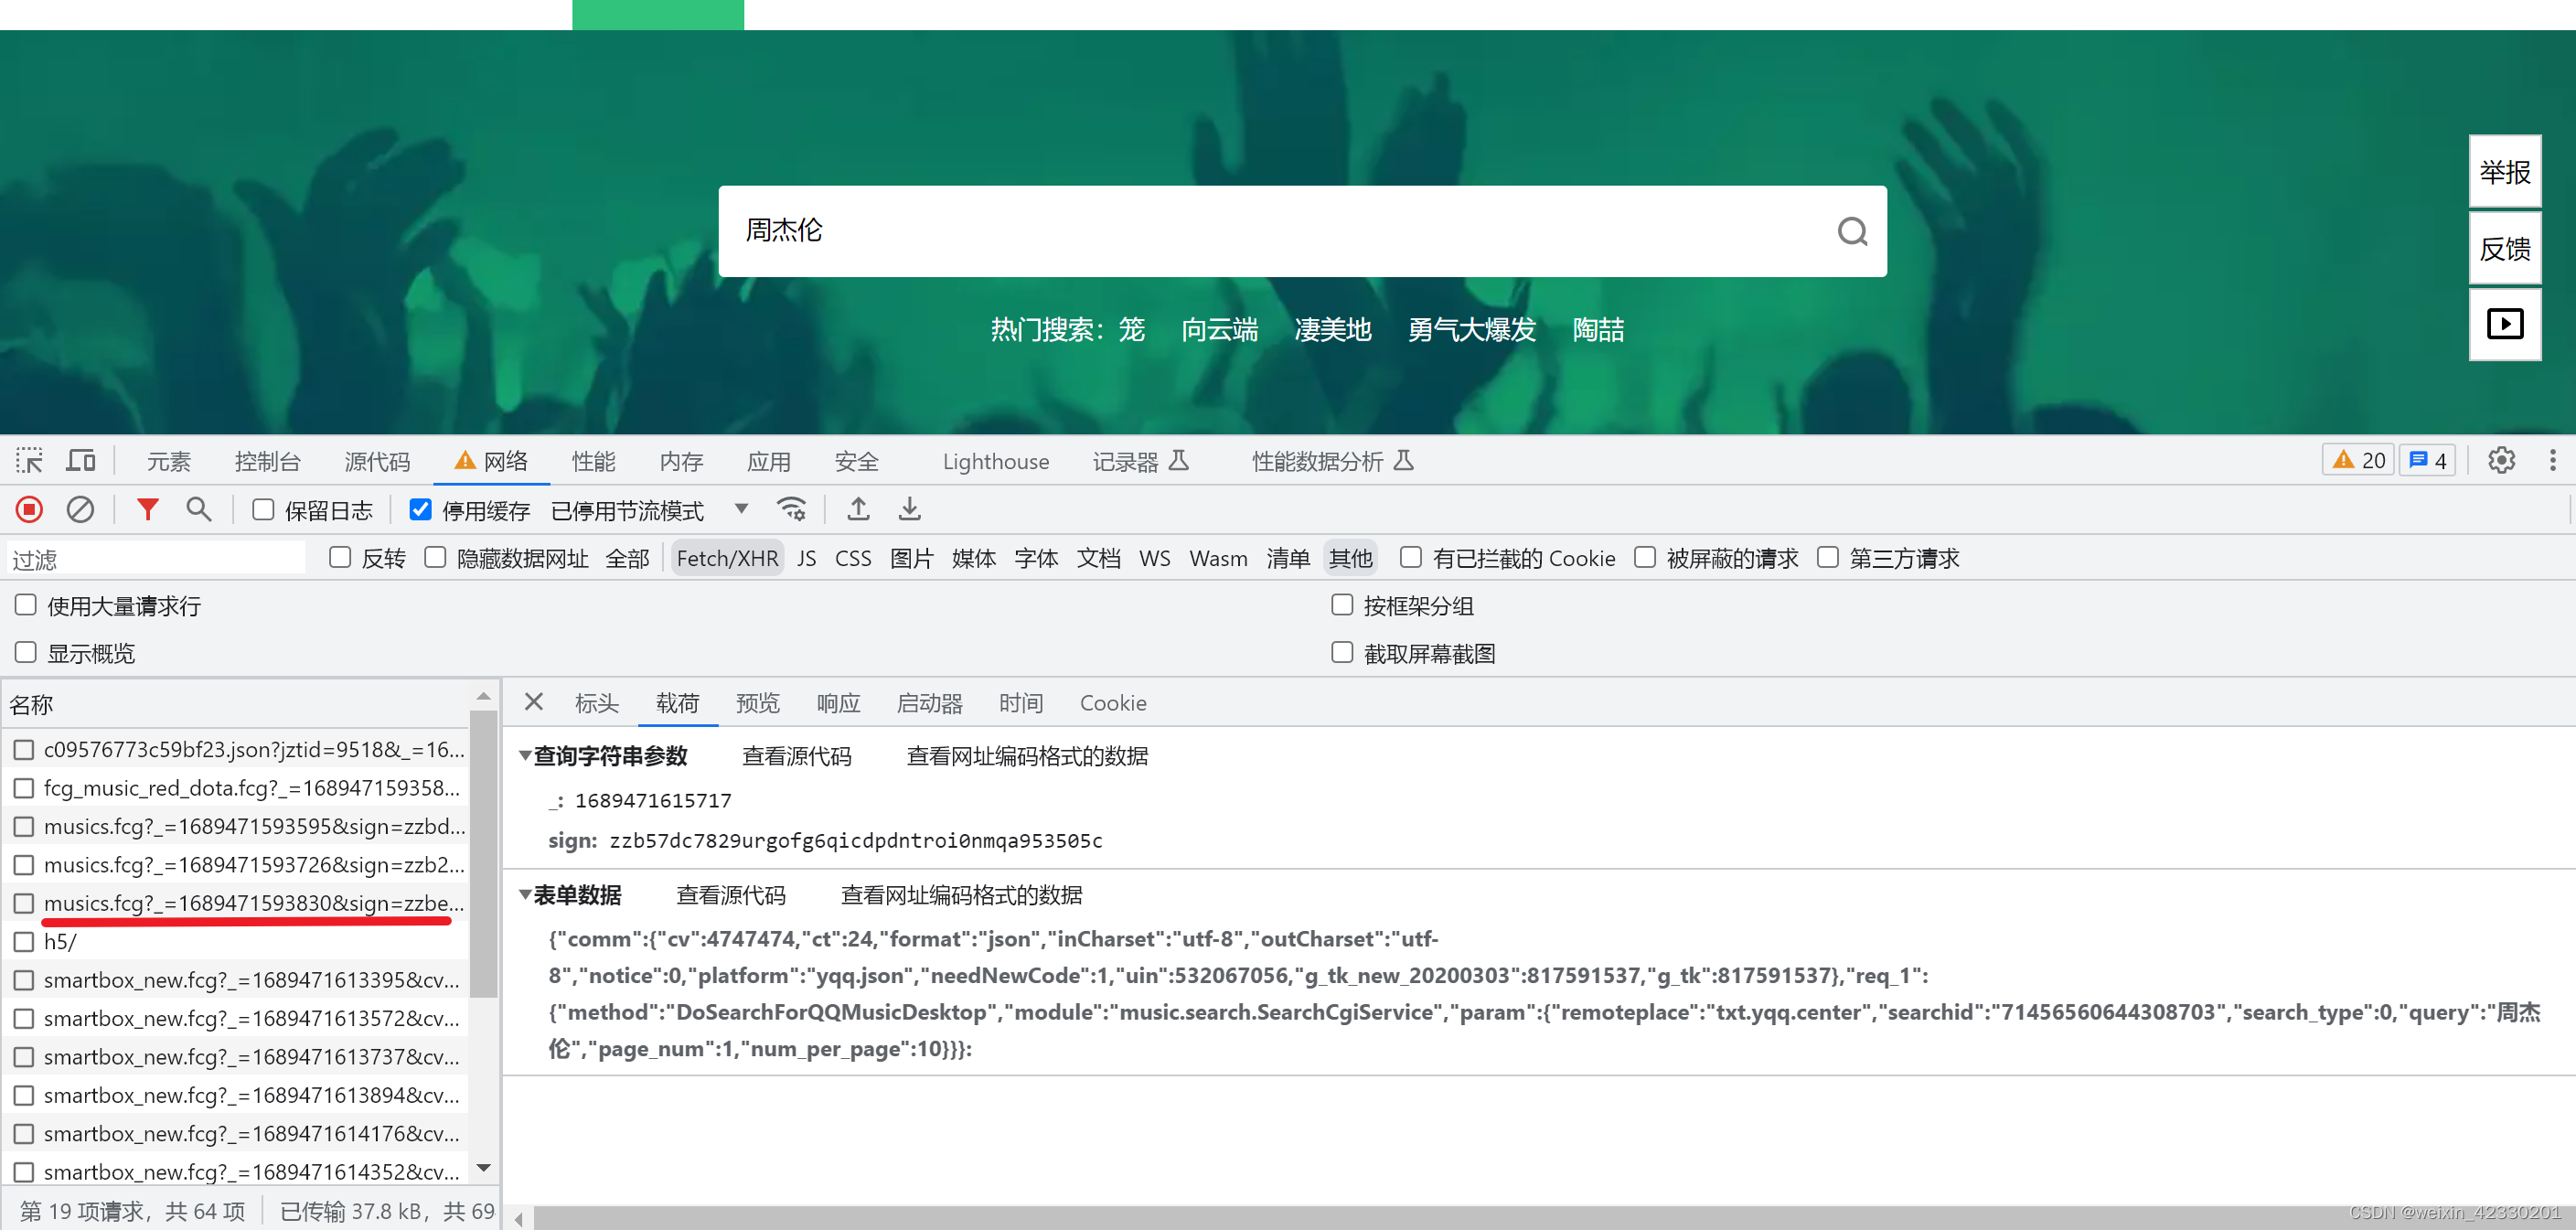Click the request list scroll-down arrow
Screen dimensions: 2576x1230
tap(483, 1167)
